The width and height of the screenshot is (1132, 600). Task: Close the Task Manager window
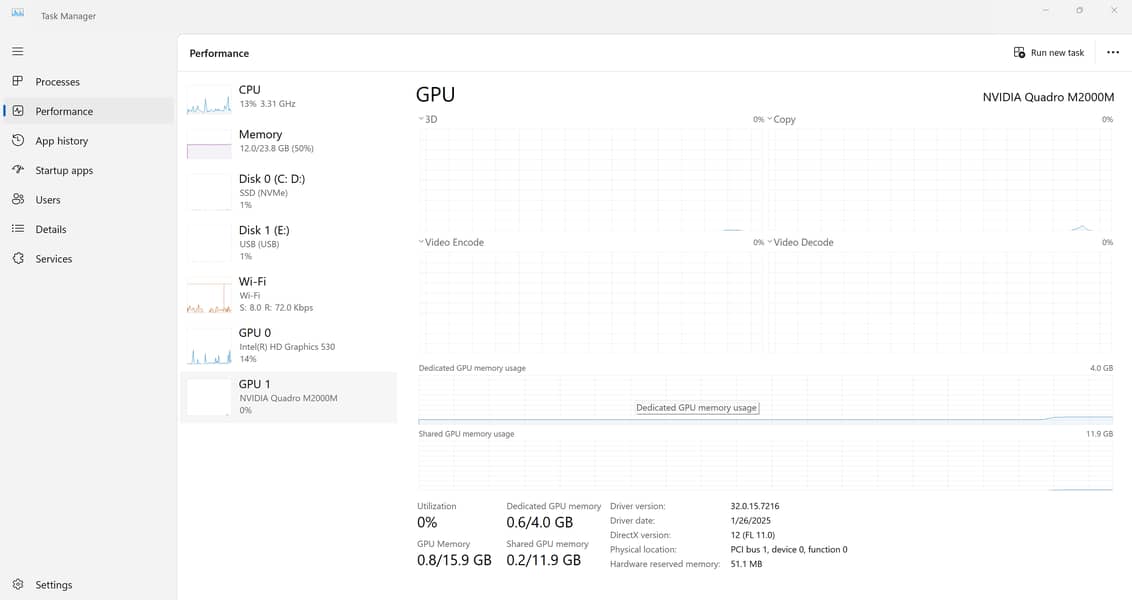click(x=1114, y=10)
